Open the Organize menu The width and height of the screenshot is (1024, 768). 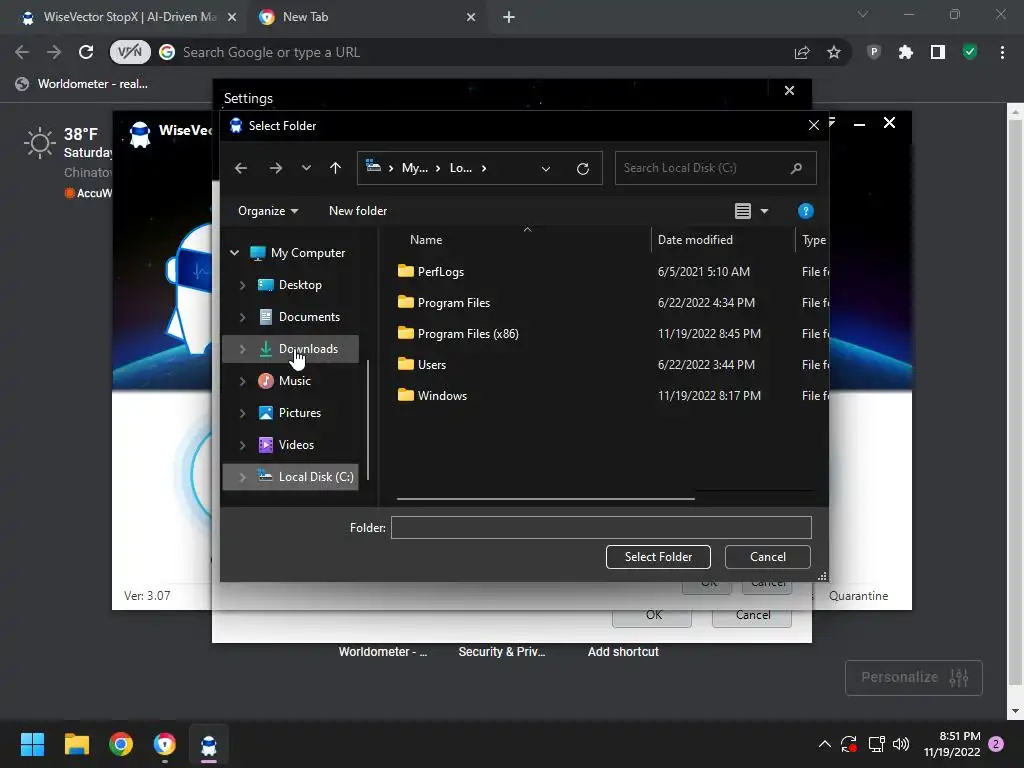pyautogui.click(x=268, y=211)
